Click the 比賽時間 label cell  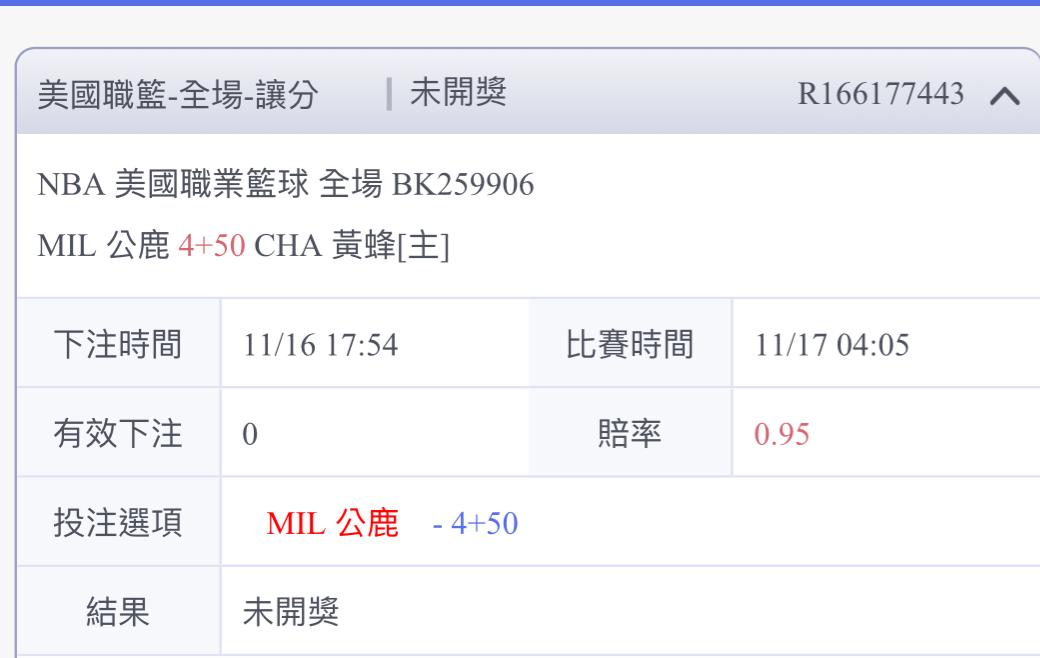tap(630, 344)
